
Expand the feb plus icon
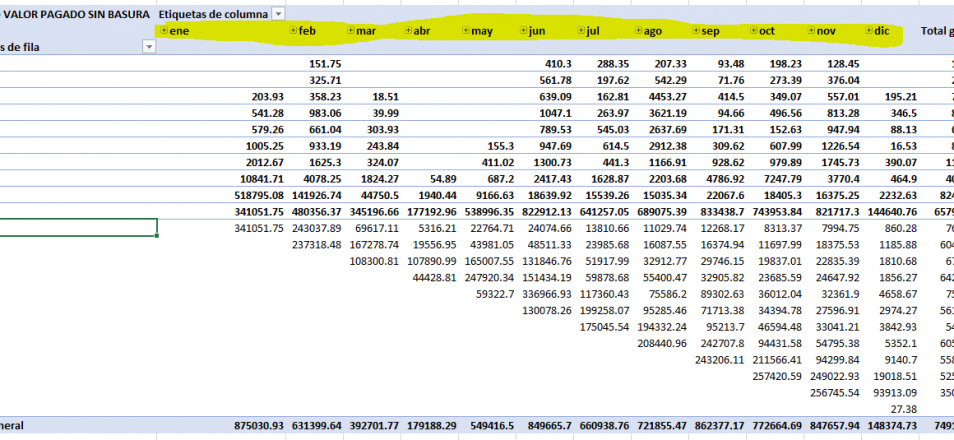point(293,31)
